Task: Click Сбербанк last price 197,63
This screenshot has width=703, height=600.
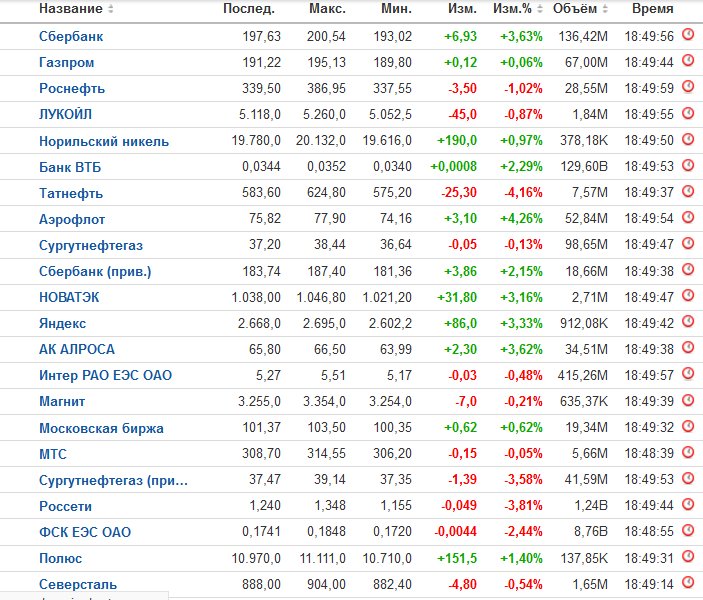Action: [261, 36]
